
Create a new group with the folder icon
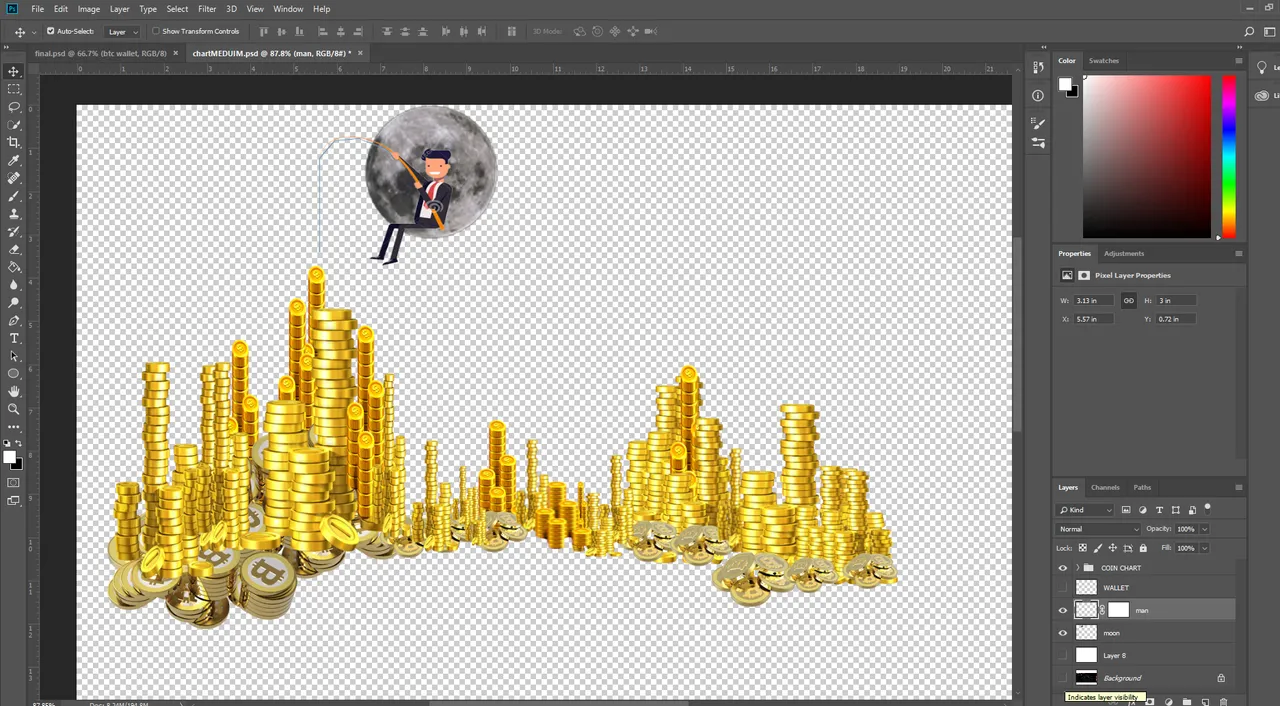[x=1187, y=702]
